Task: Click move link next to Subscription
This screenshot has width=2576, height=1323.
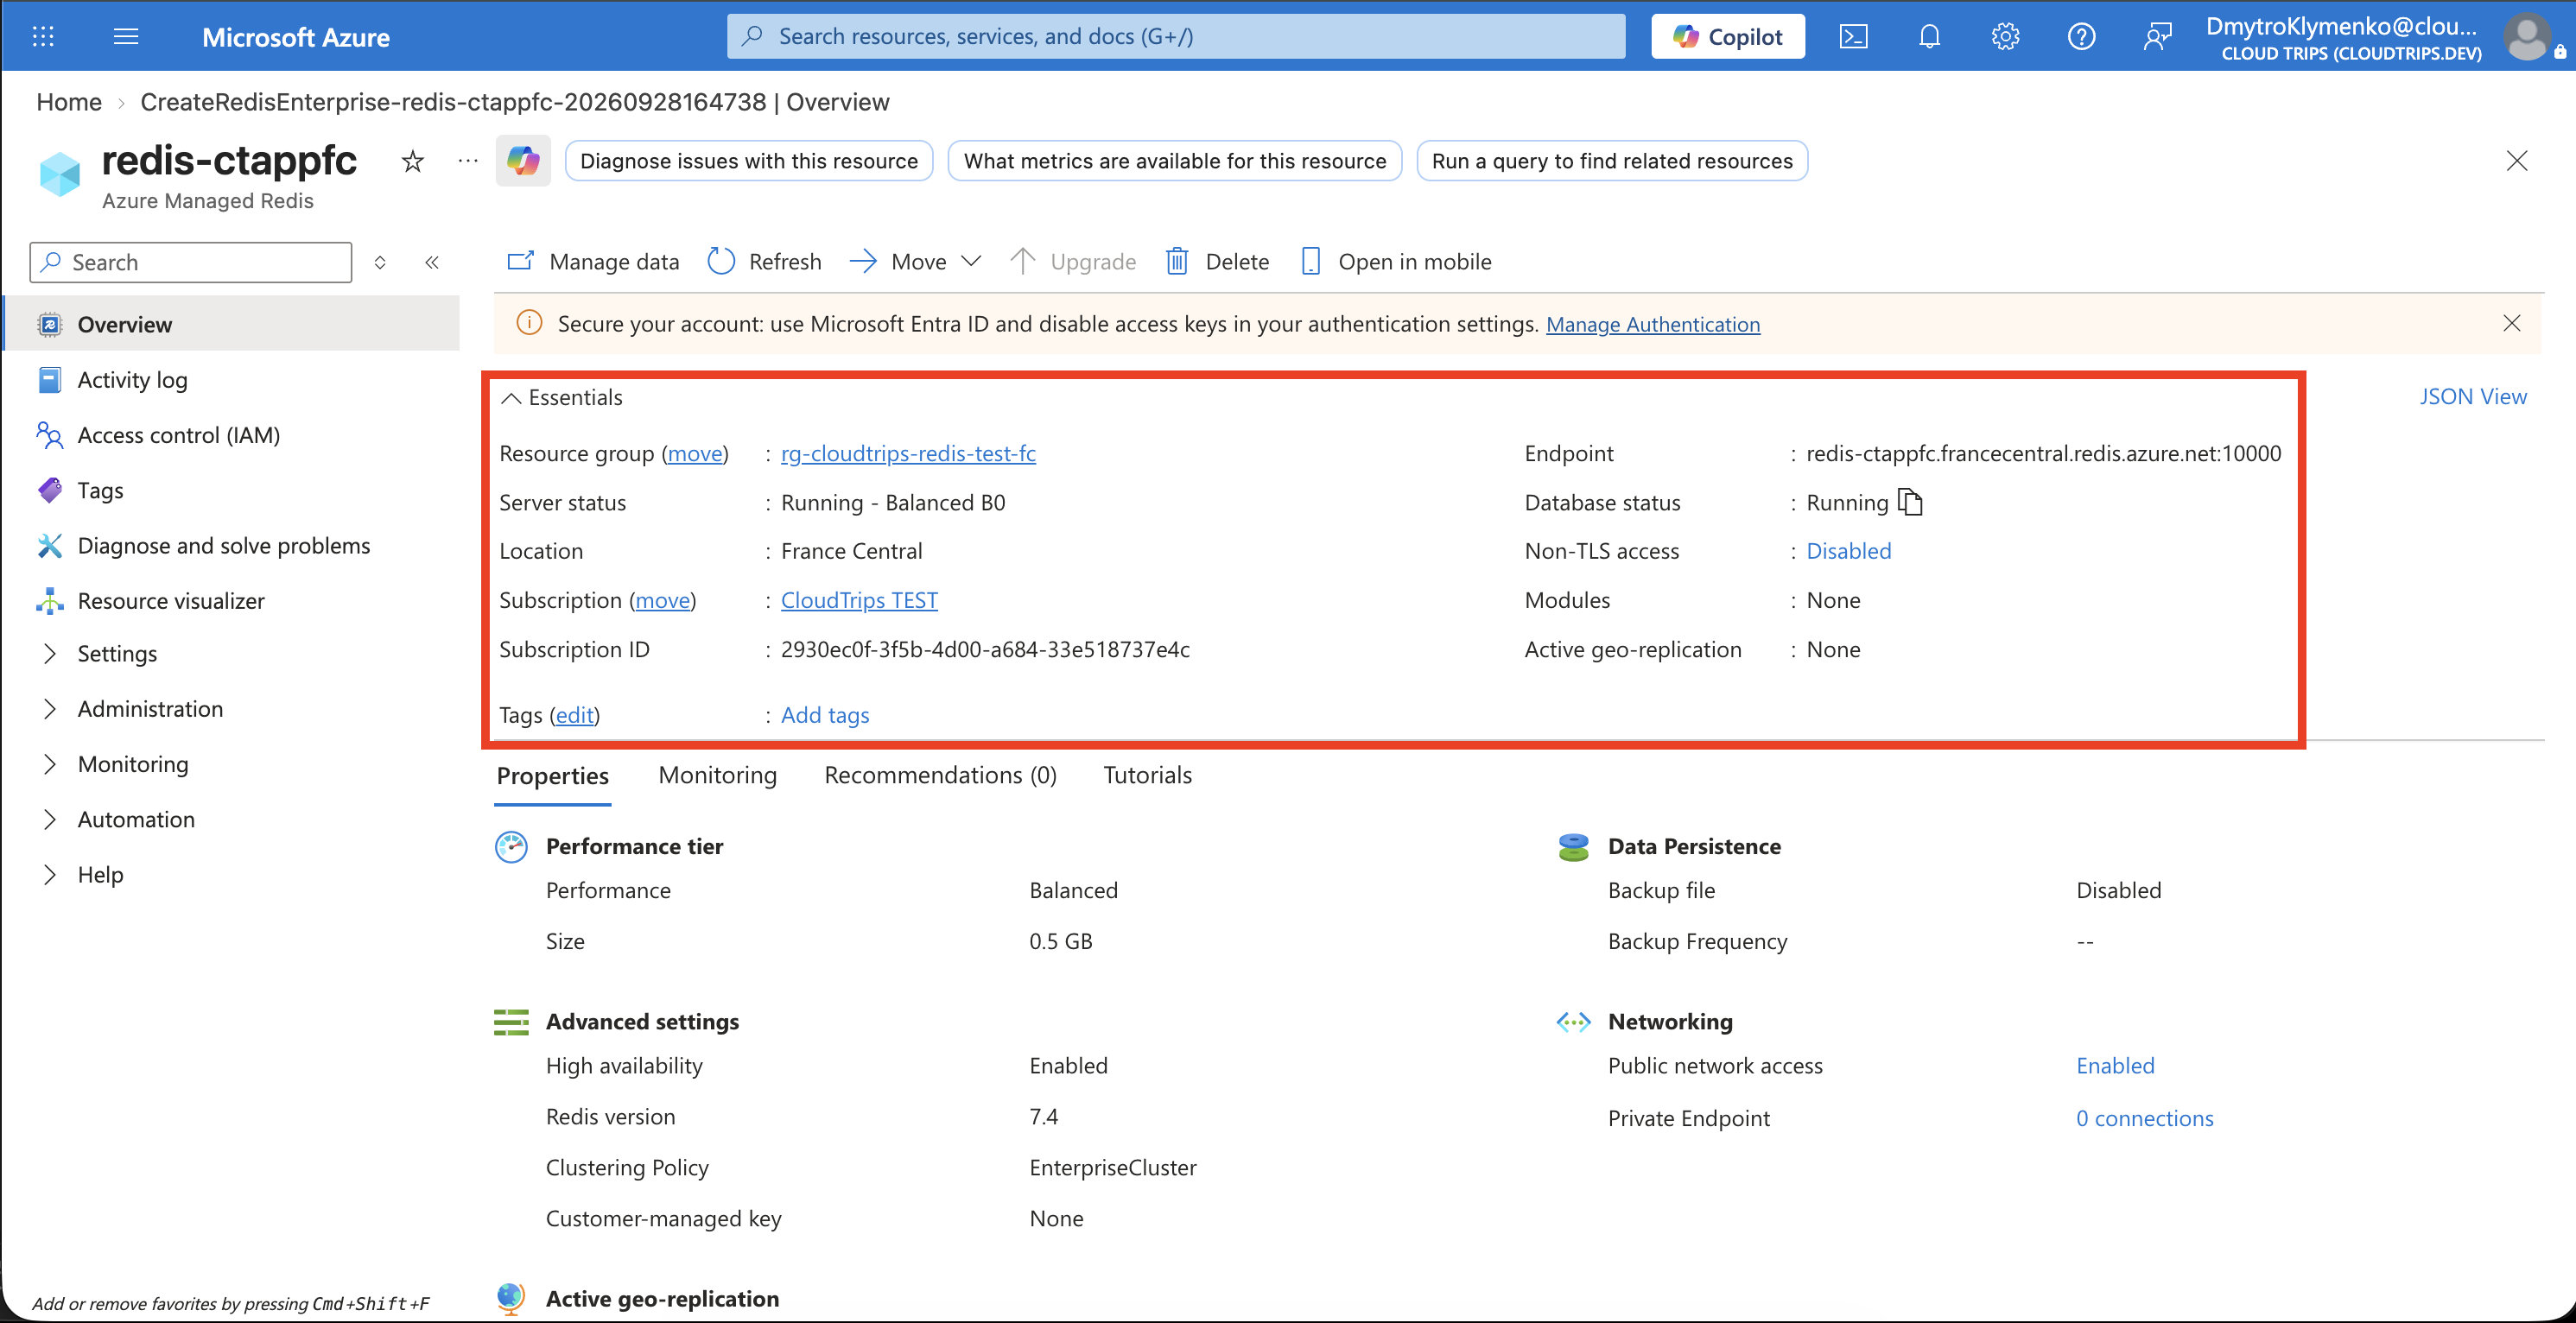Action: point(663,600)
